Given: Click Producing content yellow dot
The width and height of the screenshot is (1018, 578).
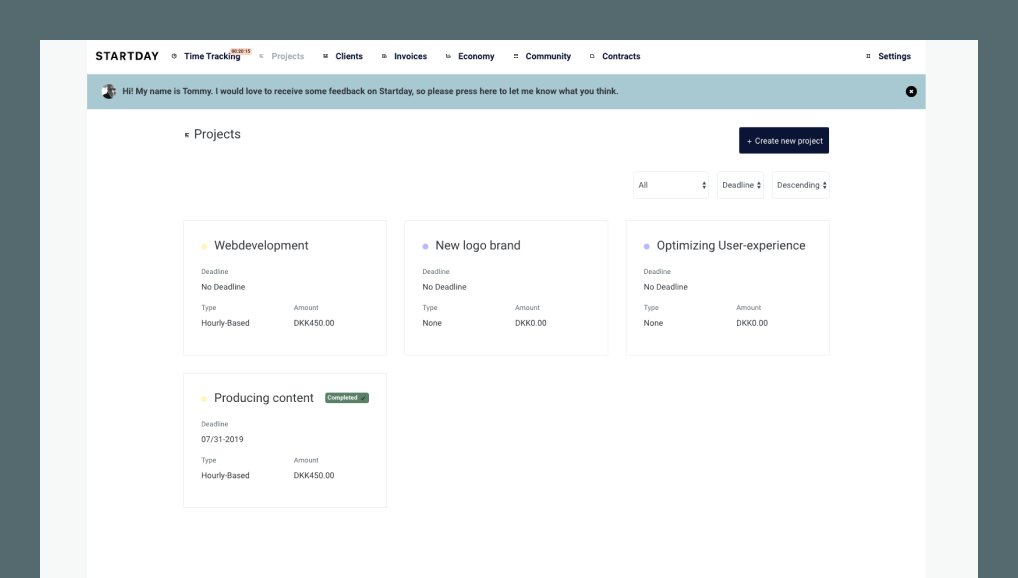Looking at the screenshot, I should pos(204,399).
